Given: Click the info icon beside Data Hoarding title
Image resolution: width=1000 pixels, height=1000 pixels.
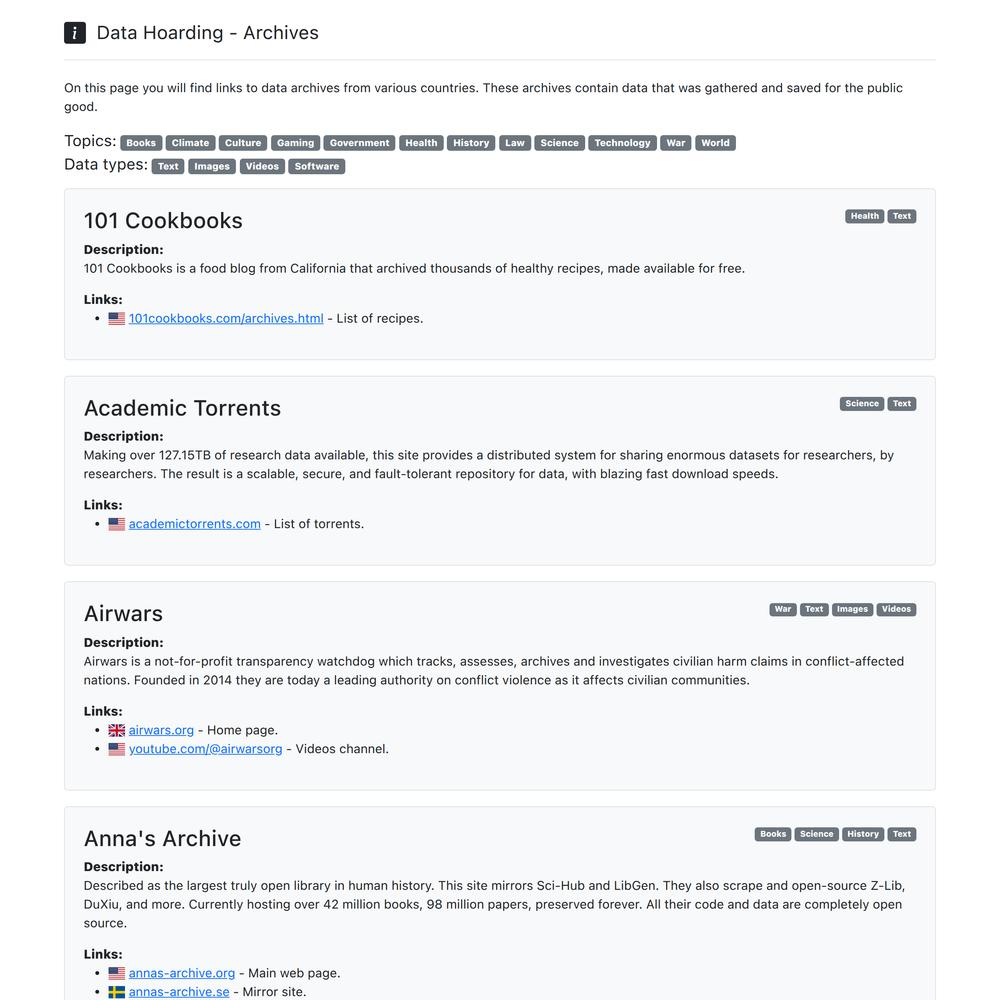Looking at the screenshot, I should coord(75,33).
